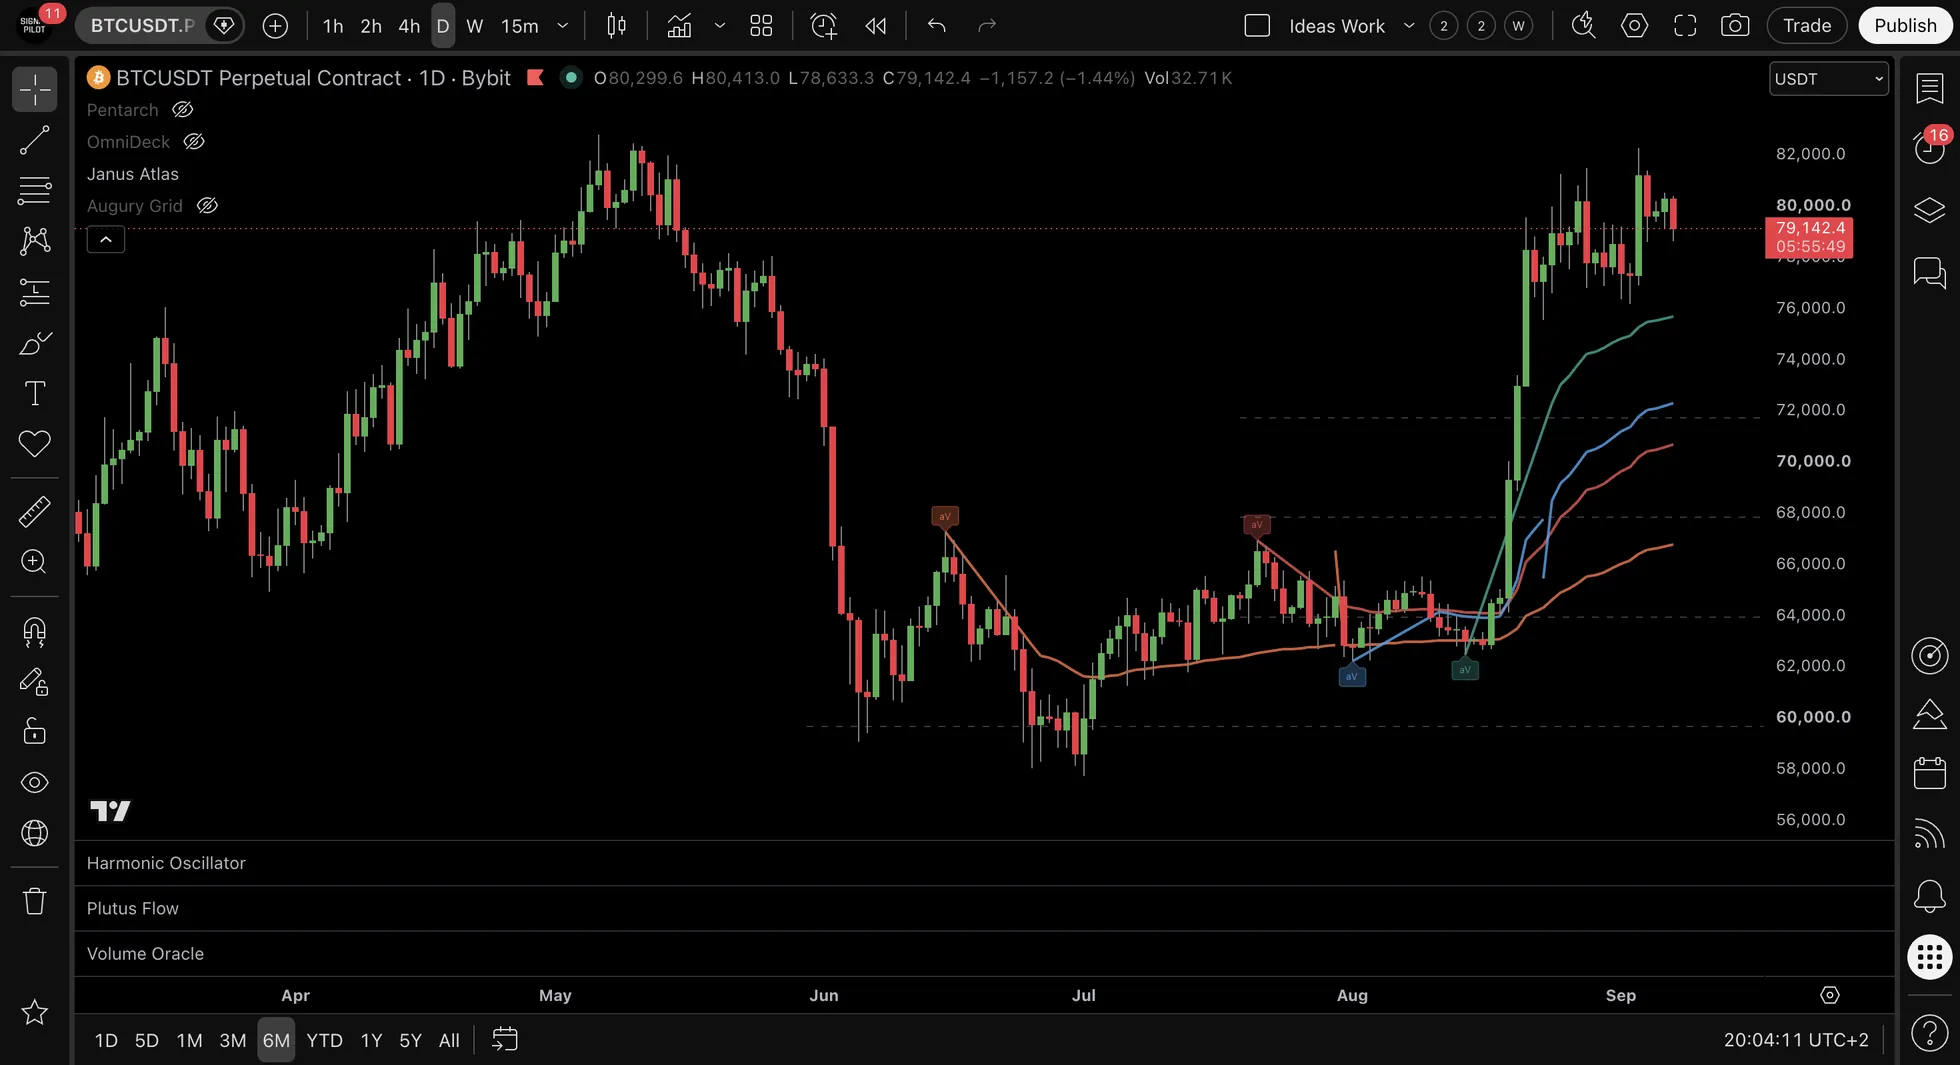
Task: Open the Trade panel button
Action: [x=1807, y=26]
